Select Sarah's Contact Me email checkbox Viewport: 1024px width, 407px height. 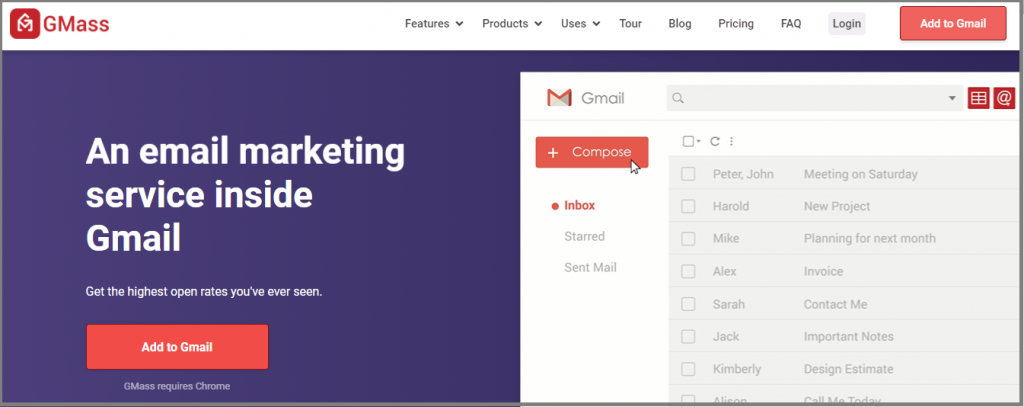[x=688, y=304]
